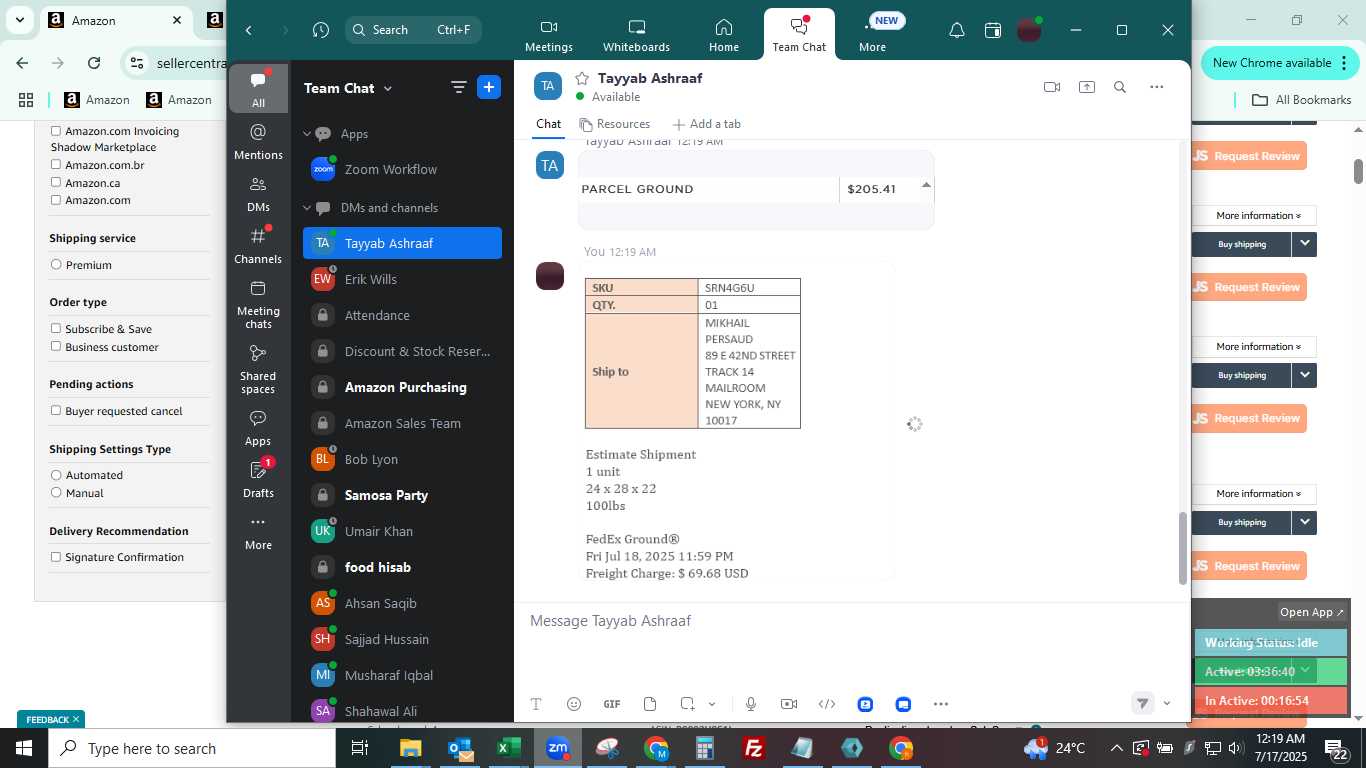Check the Signature Confirmation box
The width and height of the screenshot is (1366, 768).
coord(56,557)
